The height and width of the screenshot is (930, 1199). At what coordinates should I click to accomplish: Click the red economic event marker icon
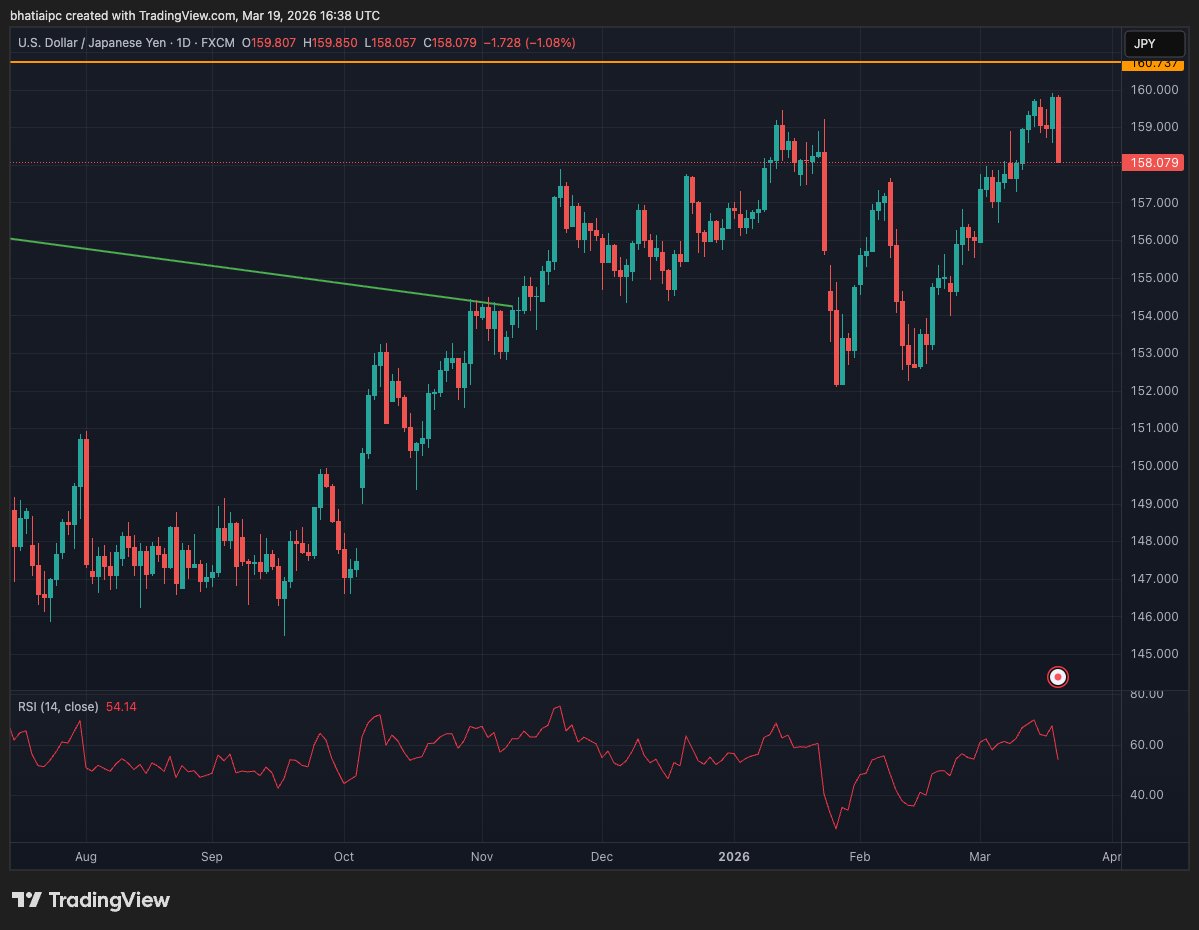[x=1058, y=677]
